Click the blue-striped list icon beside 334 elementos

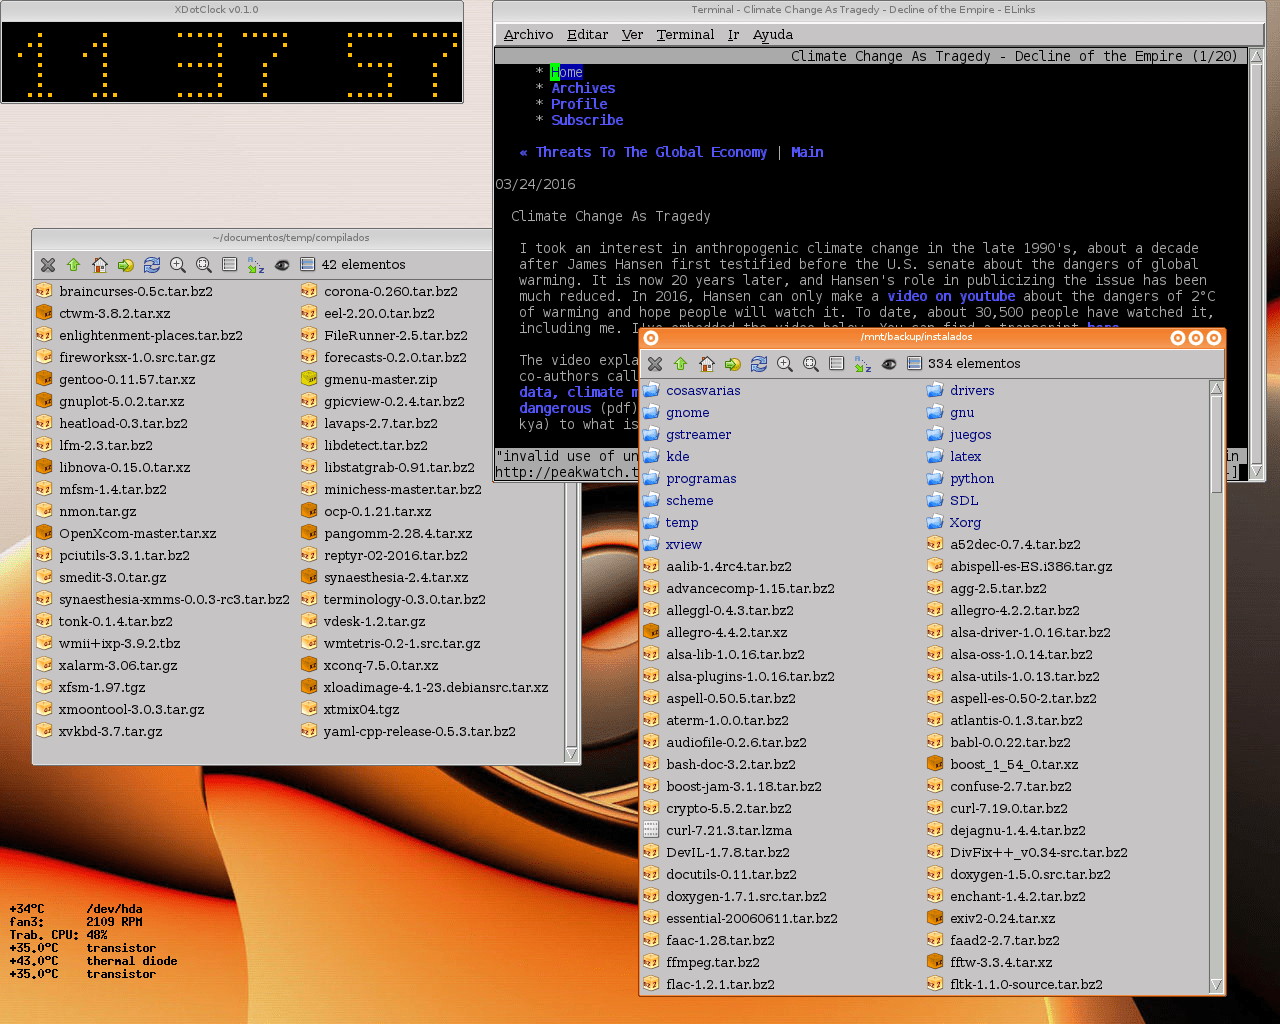coord(914,364)
